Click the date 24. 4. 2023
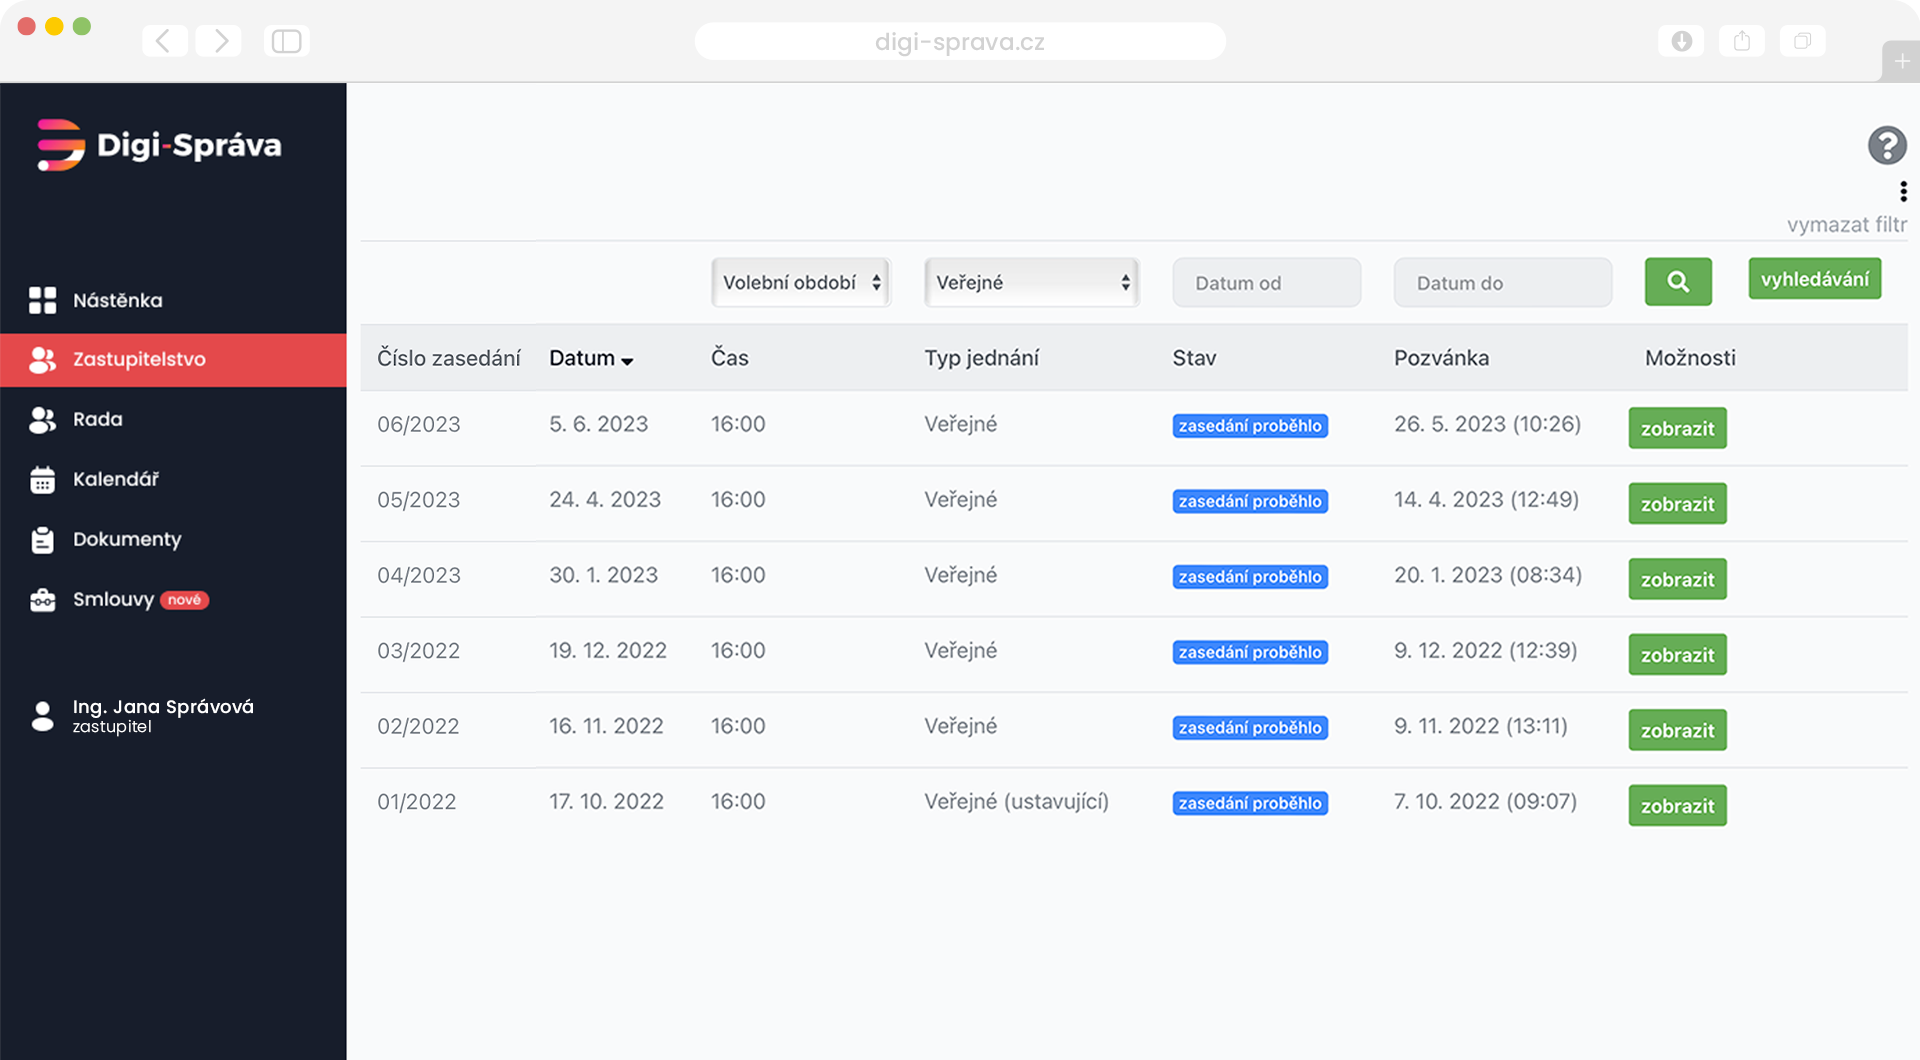This screenshot has height=1060, width=1920. click(605, 500)
